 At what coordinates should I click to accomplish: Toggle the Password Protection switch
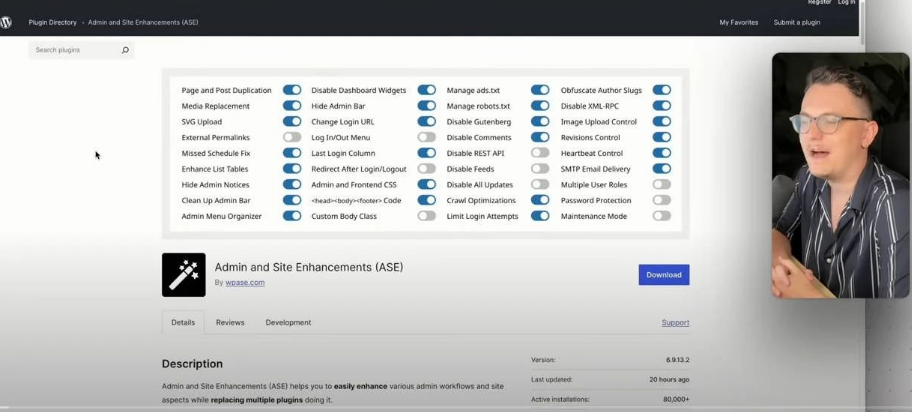pyautogui.click(x=661, y=200)
